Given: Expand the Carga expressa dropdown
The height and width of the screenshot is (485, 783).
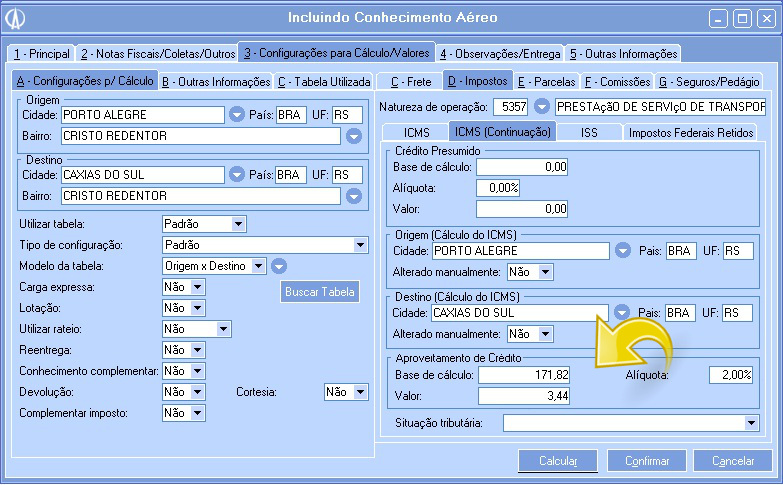Looking at the screenshot, I should tap(197, 287).
